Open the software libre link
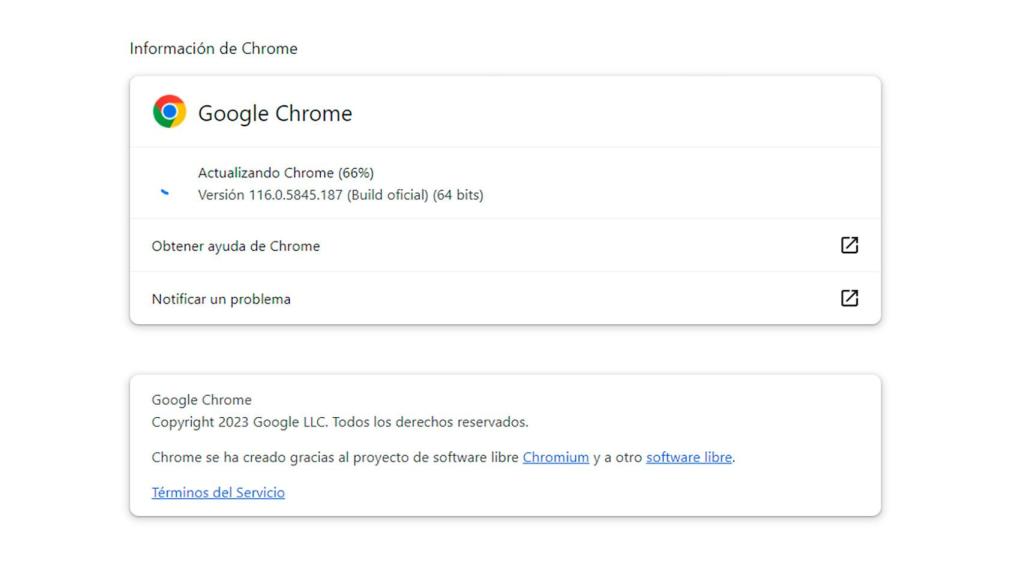1024x576 pixels. click(x=688, y=457)
